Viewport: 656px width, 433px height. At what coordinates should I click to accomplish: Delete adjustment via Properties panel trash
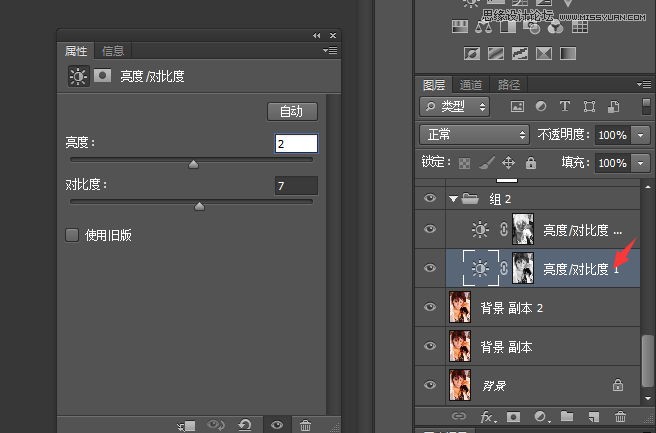click(x=305, y=426)
